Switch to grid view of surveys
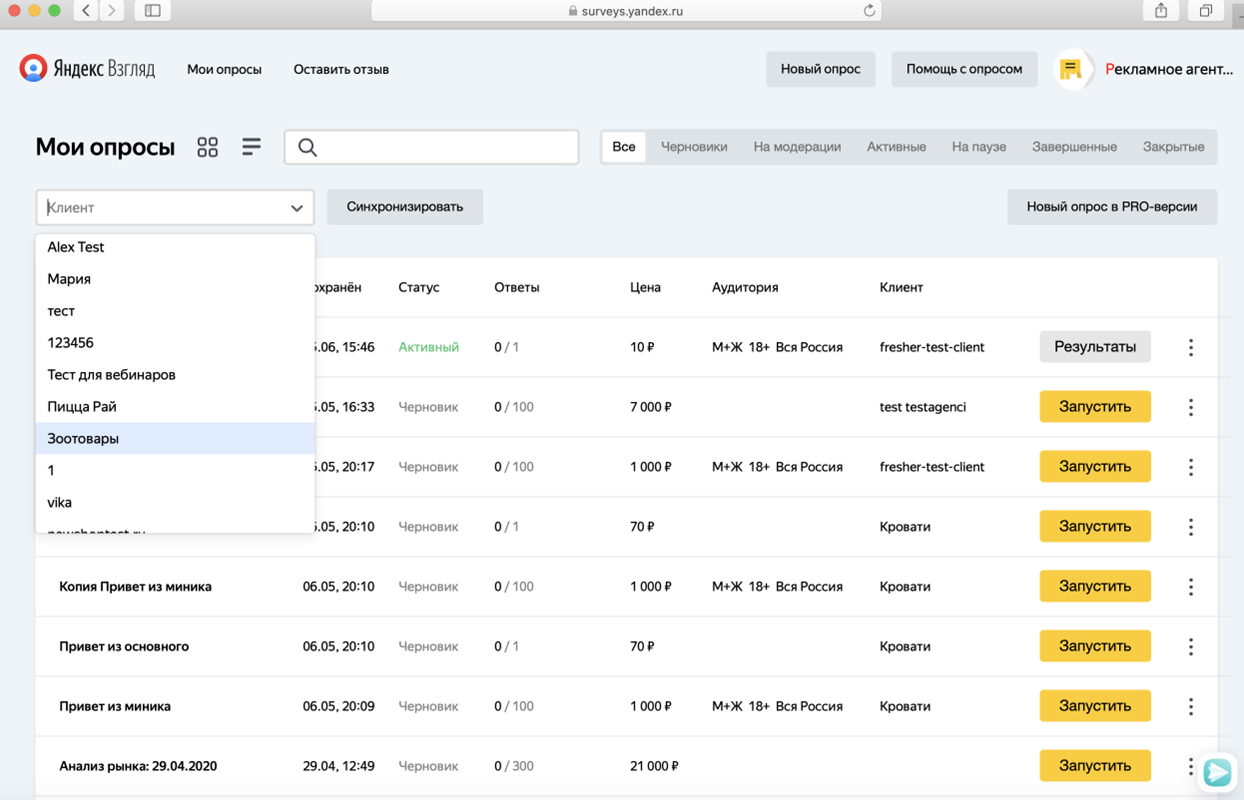 click(207, 147)
